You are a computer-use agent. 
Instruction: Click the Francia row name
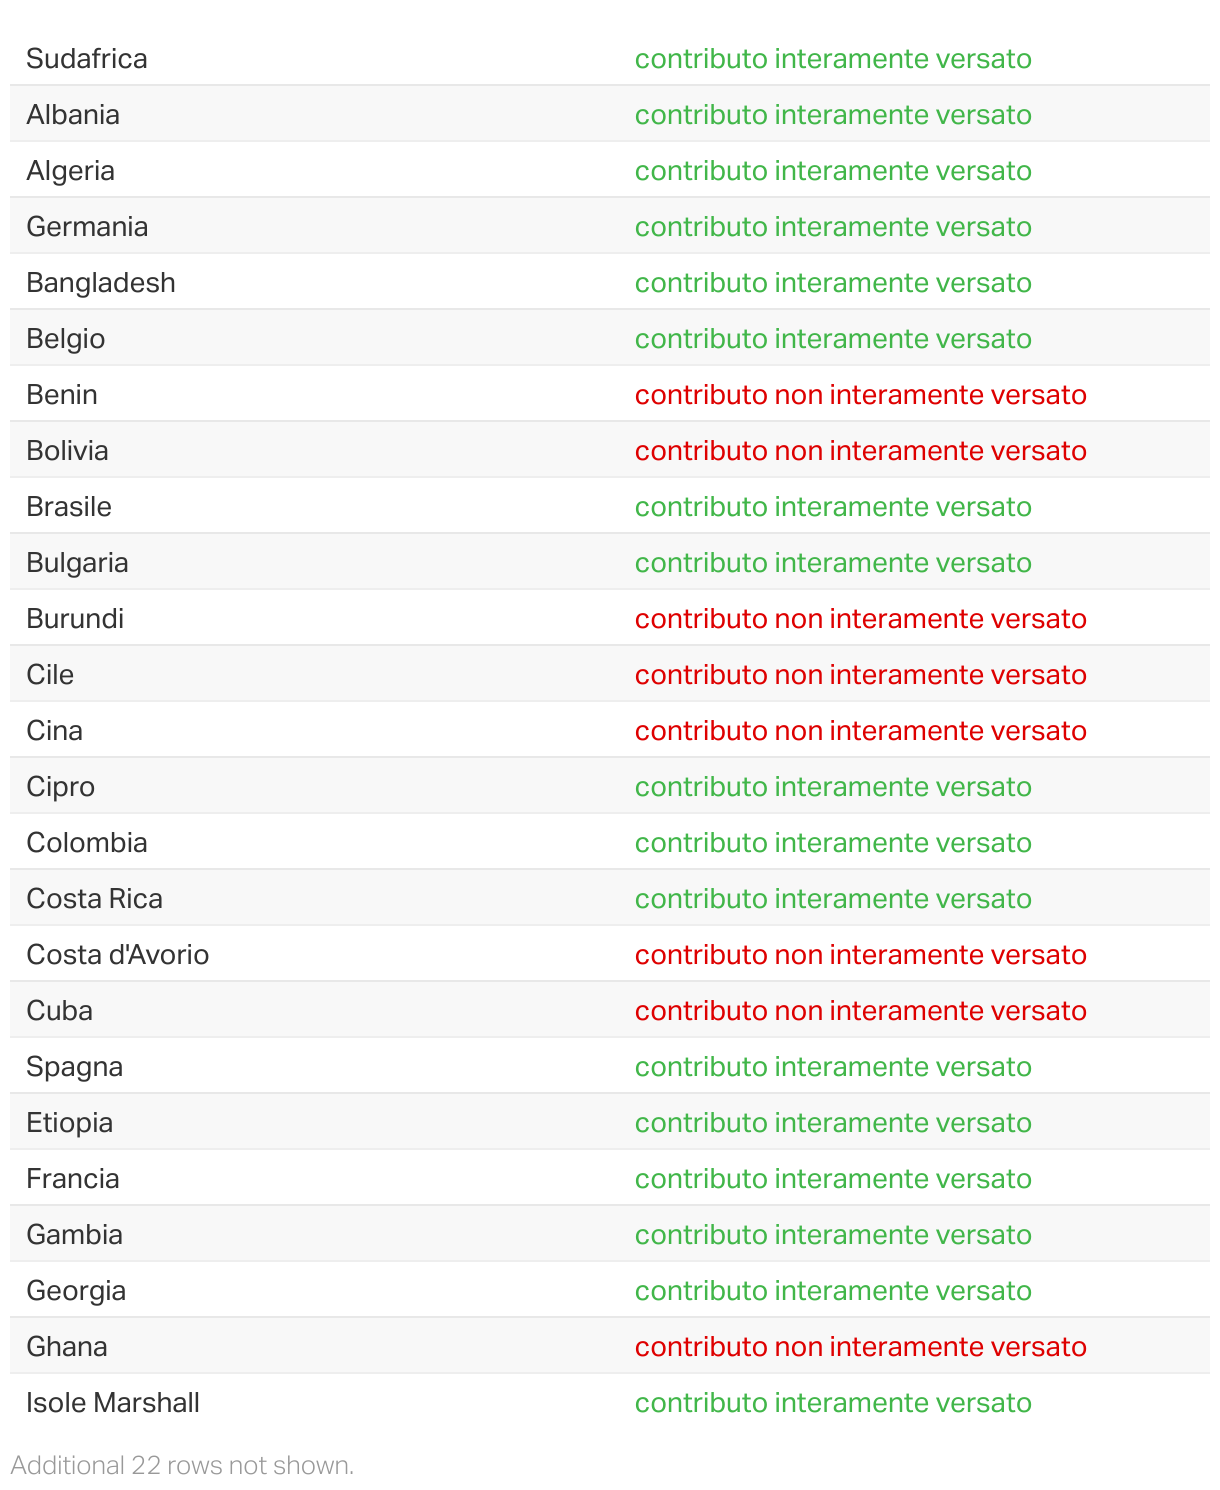click(x=73, y=1179)
